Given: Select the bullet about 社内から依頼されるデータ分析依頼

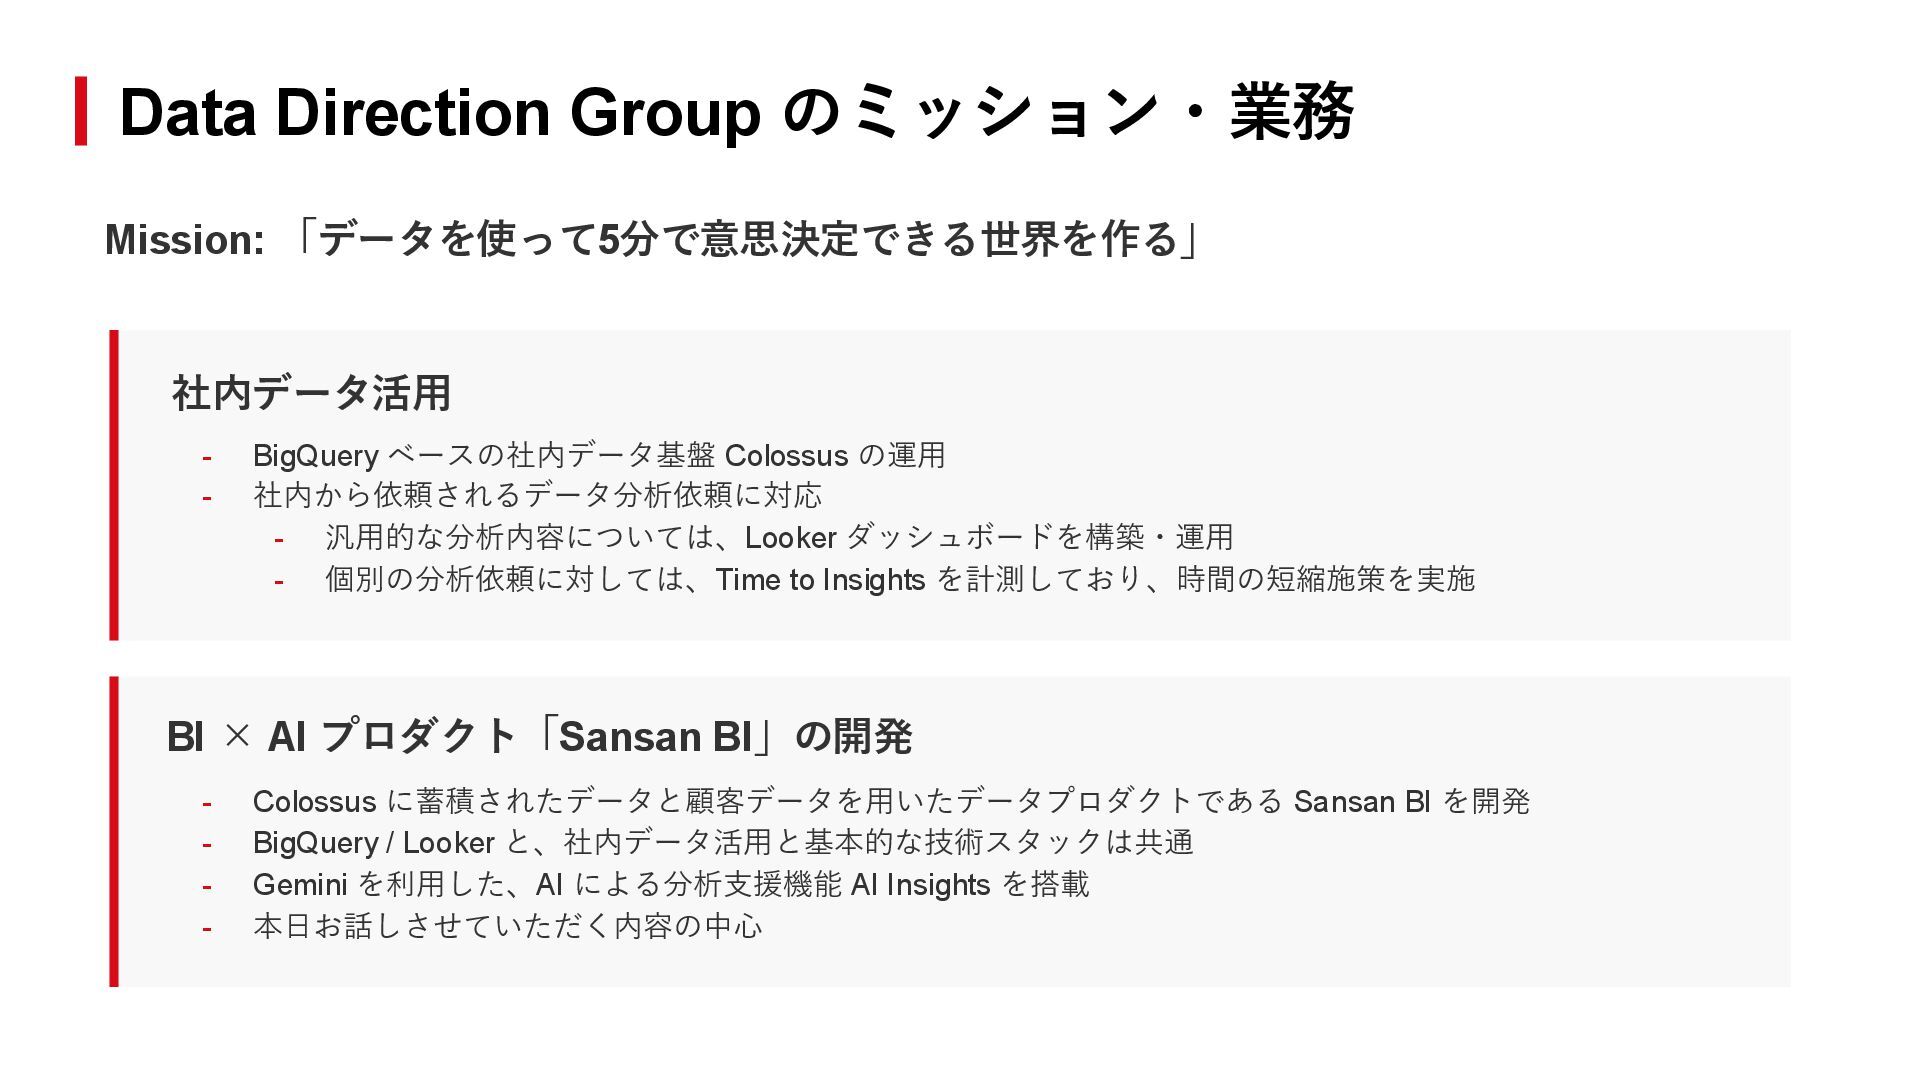Looking at the screenshot, I should point(537,496).
